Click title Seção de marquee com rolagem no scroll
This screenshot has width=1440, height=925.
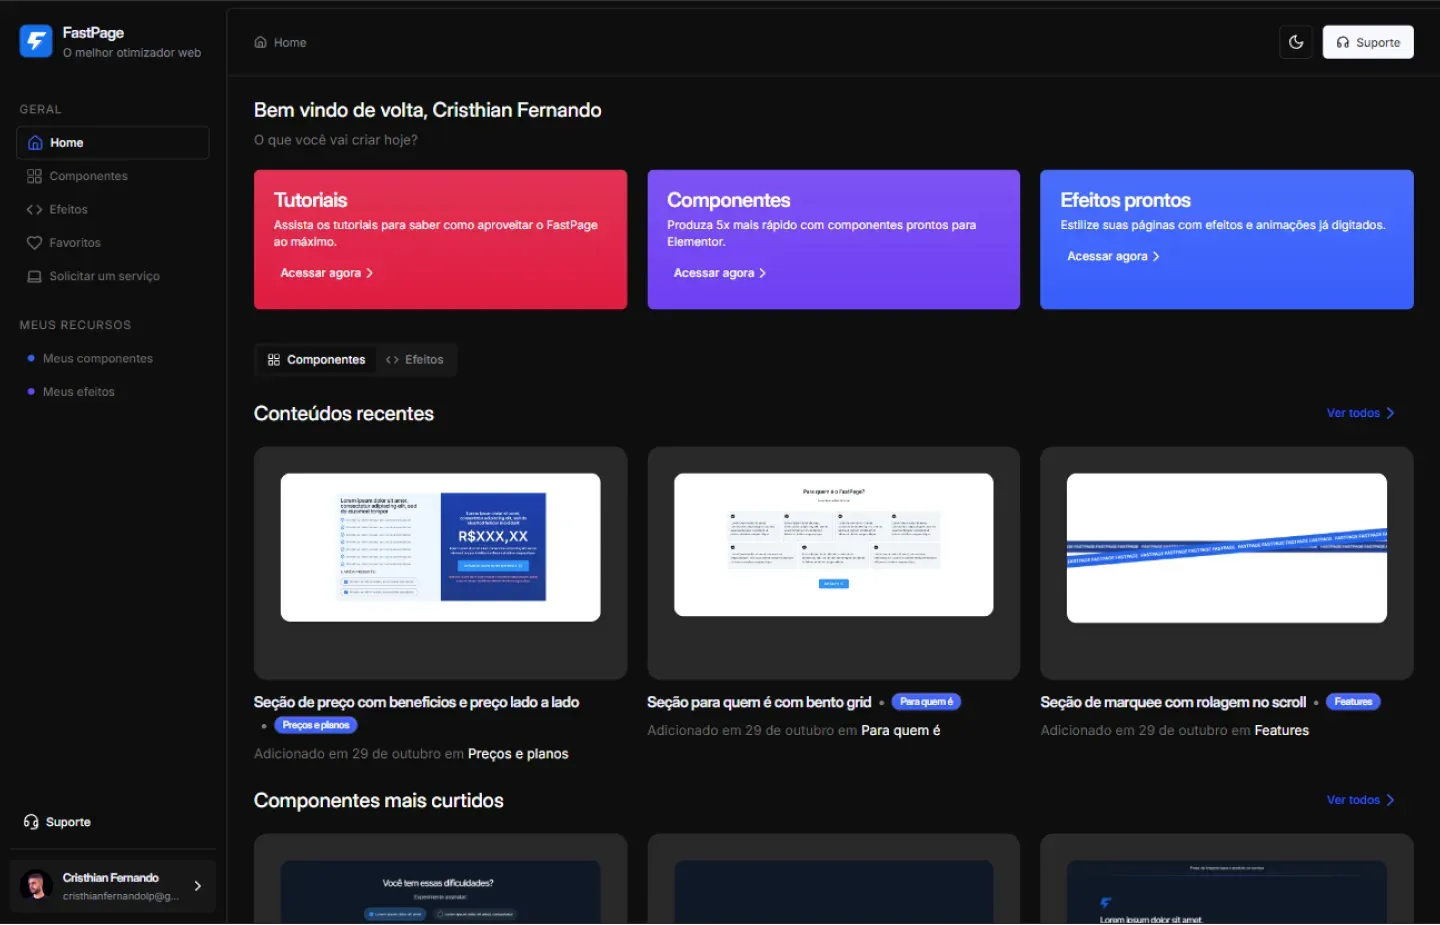click(1173, 703)
